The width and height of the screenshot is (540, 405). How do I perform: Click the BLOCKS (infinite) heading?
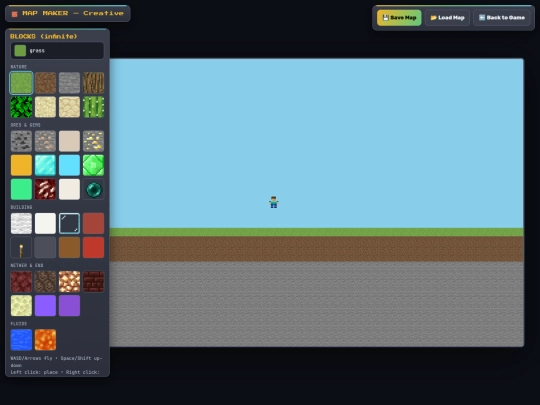[44, 36]
